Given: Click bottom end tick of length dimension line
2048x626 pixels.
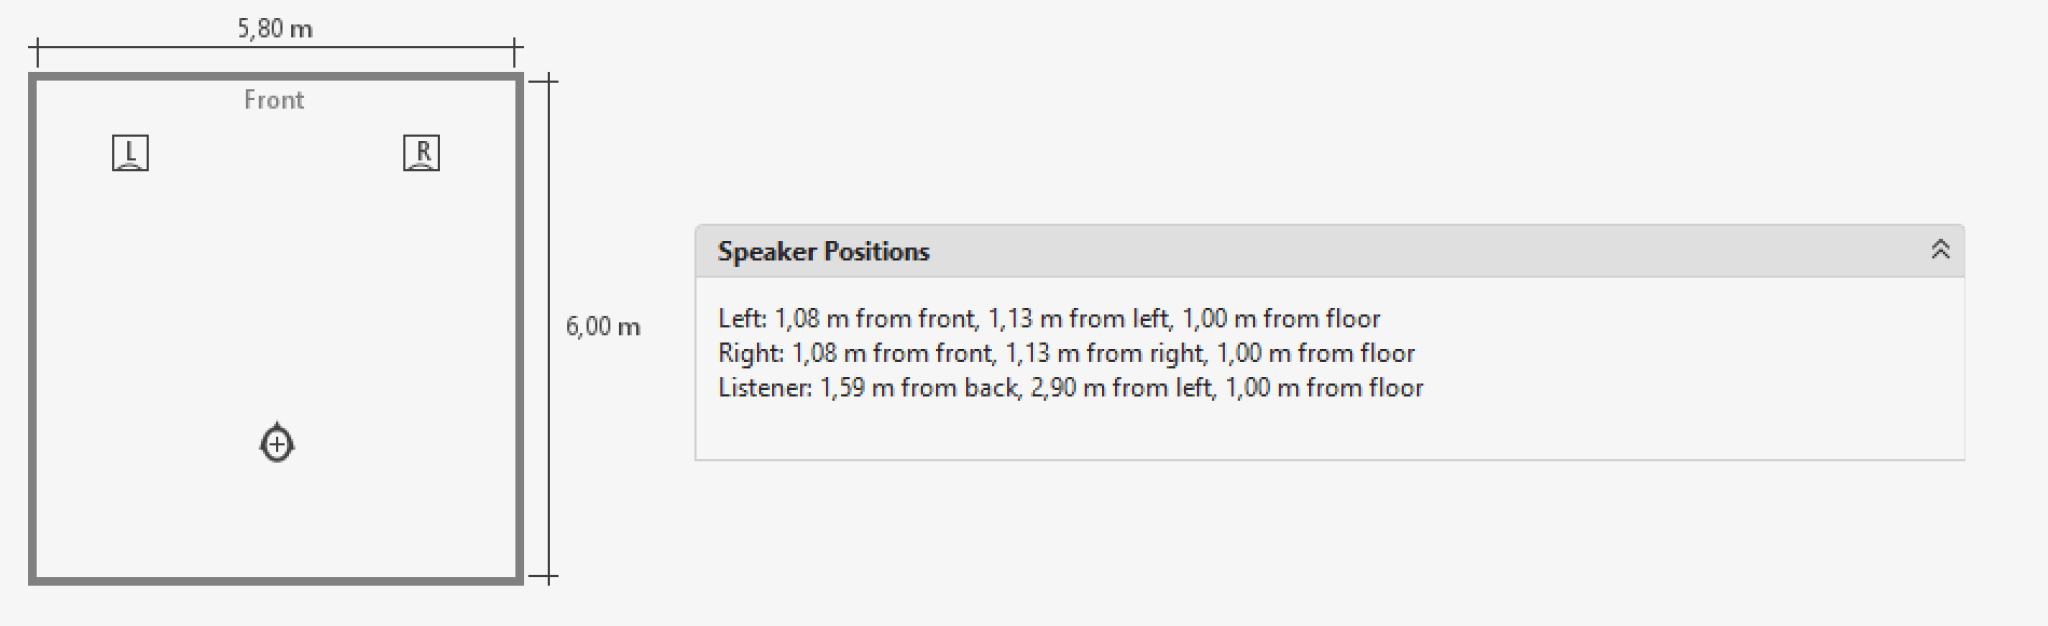Looking at the screenshot, I should [543, 577].
